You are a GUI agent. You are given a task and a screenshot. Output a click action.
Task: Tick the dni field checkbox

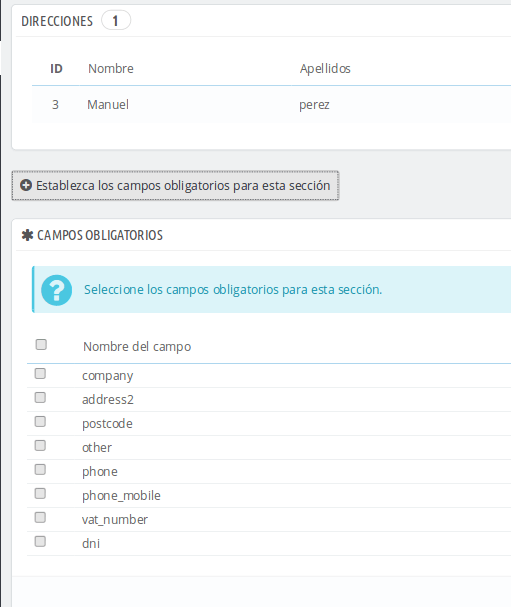coord(40,542)
